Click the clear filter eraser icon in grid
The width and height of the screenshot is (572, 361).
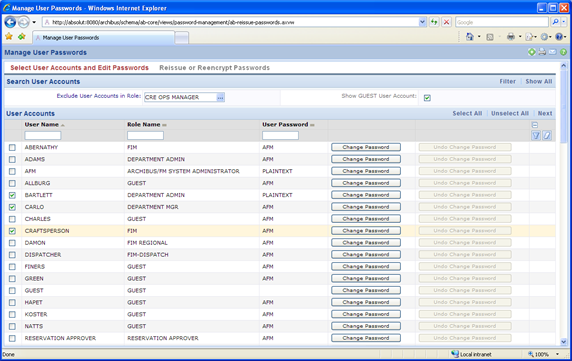(x=546, y=136)
